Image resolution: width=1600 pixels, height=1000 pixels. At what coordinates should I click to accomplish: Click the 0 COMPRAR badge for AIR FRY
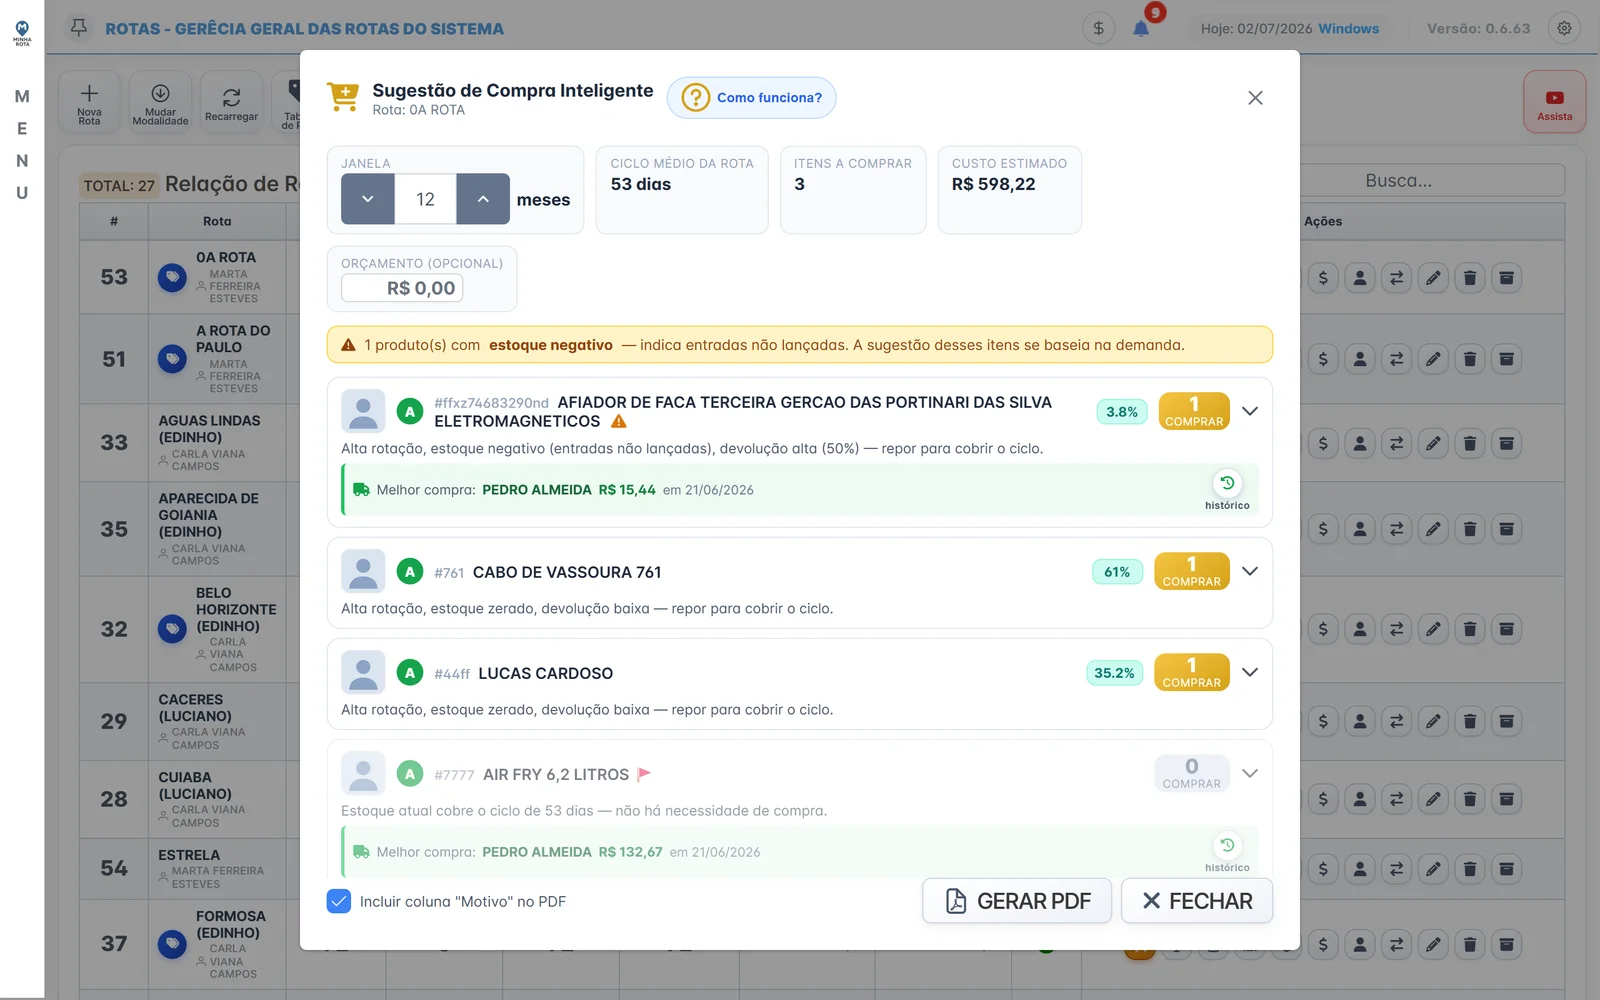(1192, 773)
